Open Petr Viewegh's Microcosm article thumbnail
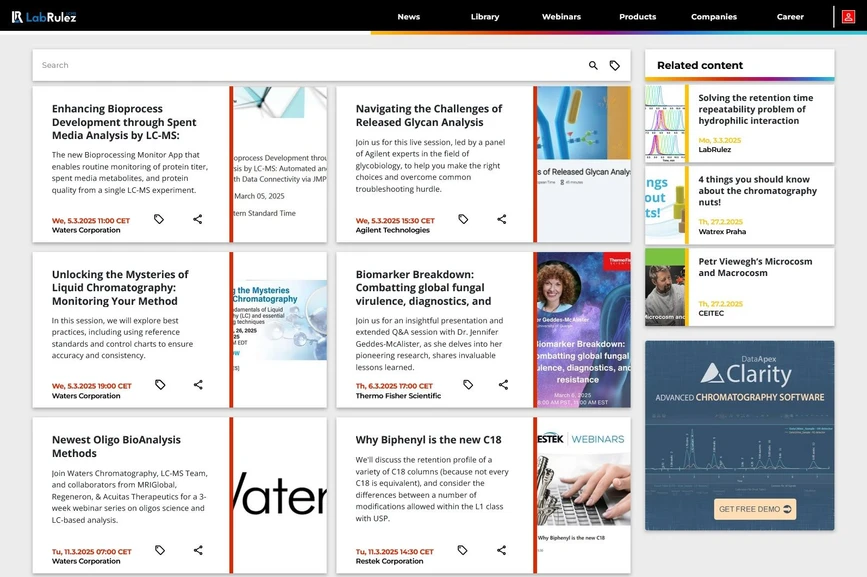Image resolution: width=867 pixels, height=577 pixels. click(665, 289)
